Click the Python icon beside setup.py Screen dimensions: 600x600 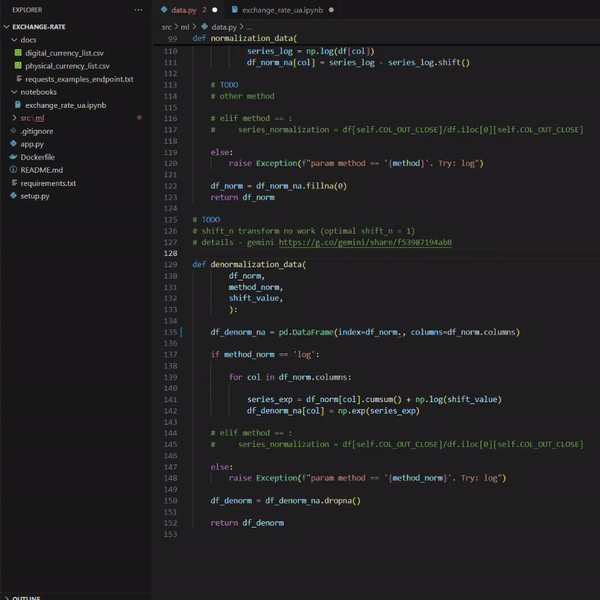13,196
